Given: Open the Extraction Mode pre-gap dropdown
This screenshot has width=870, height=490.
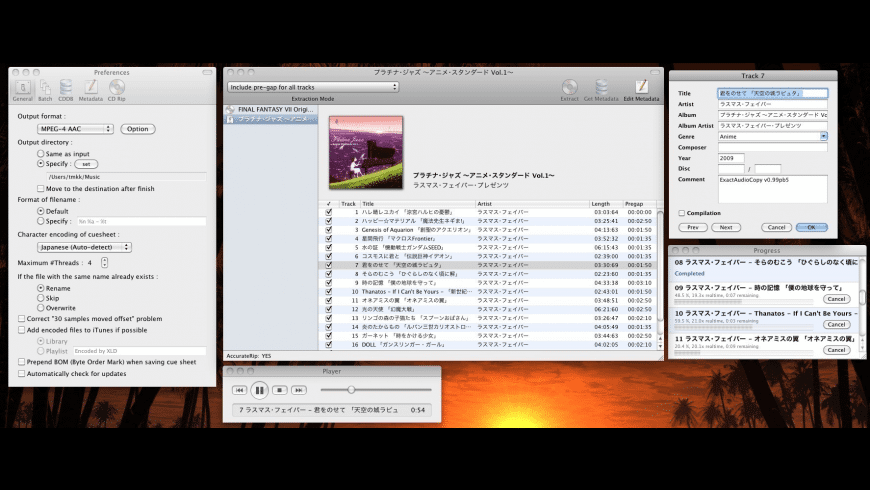Looking at the screenshot, I should coord(313,87).
